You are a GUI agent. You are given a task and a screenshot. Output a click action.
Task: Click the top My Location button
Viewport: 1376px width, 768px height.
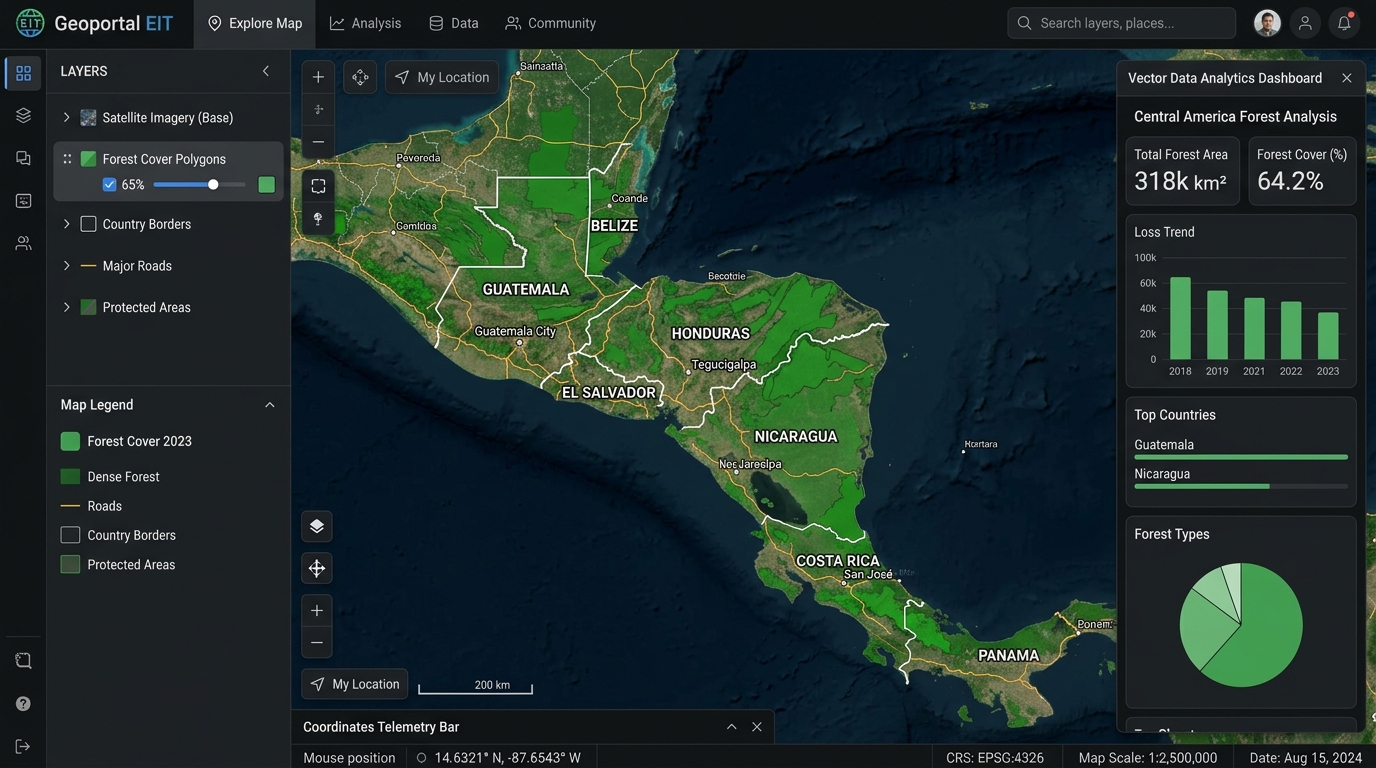(442, 77)
